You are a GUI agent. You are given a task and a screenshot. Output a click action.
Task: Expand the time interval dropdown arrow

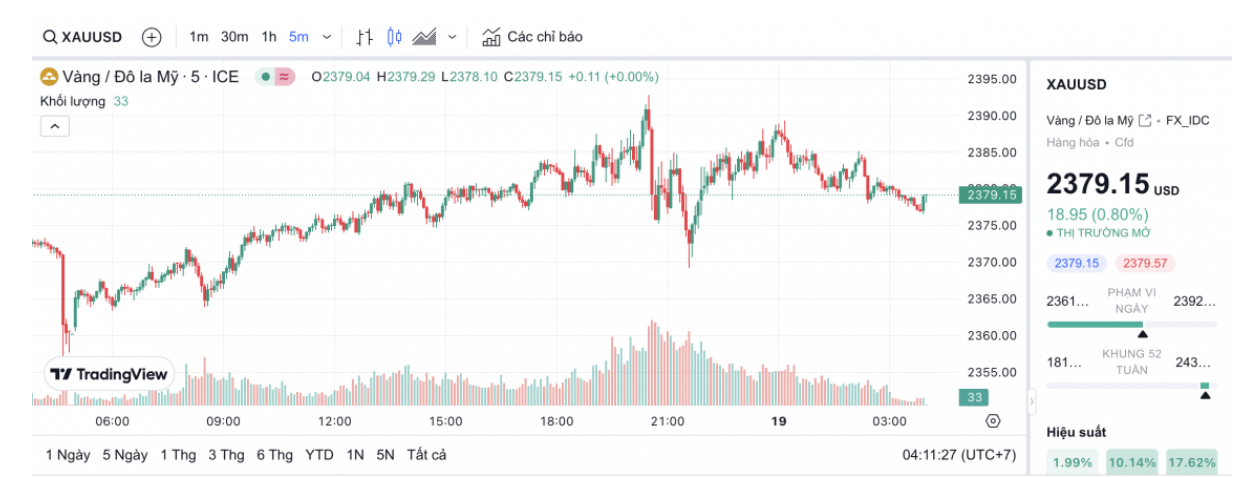(x=329, y=37)
